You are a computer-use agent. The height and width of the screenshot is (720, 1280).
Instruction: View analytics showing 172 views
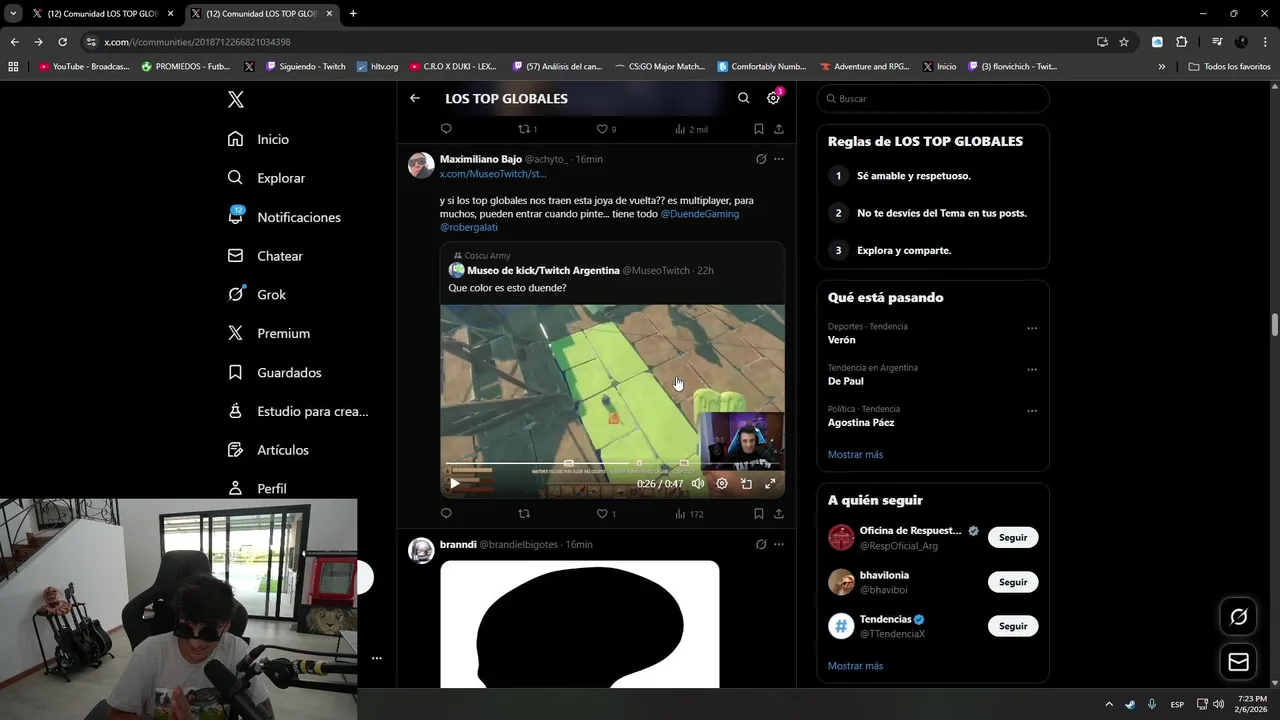[689, 514]
